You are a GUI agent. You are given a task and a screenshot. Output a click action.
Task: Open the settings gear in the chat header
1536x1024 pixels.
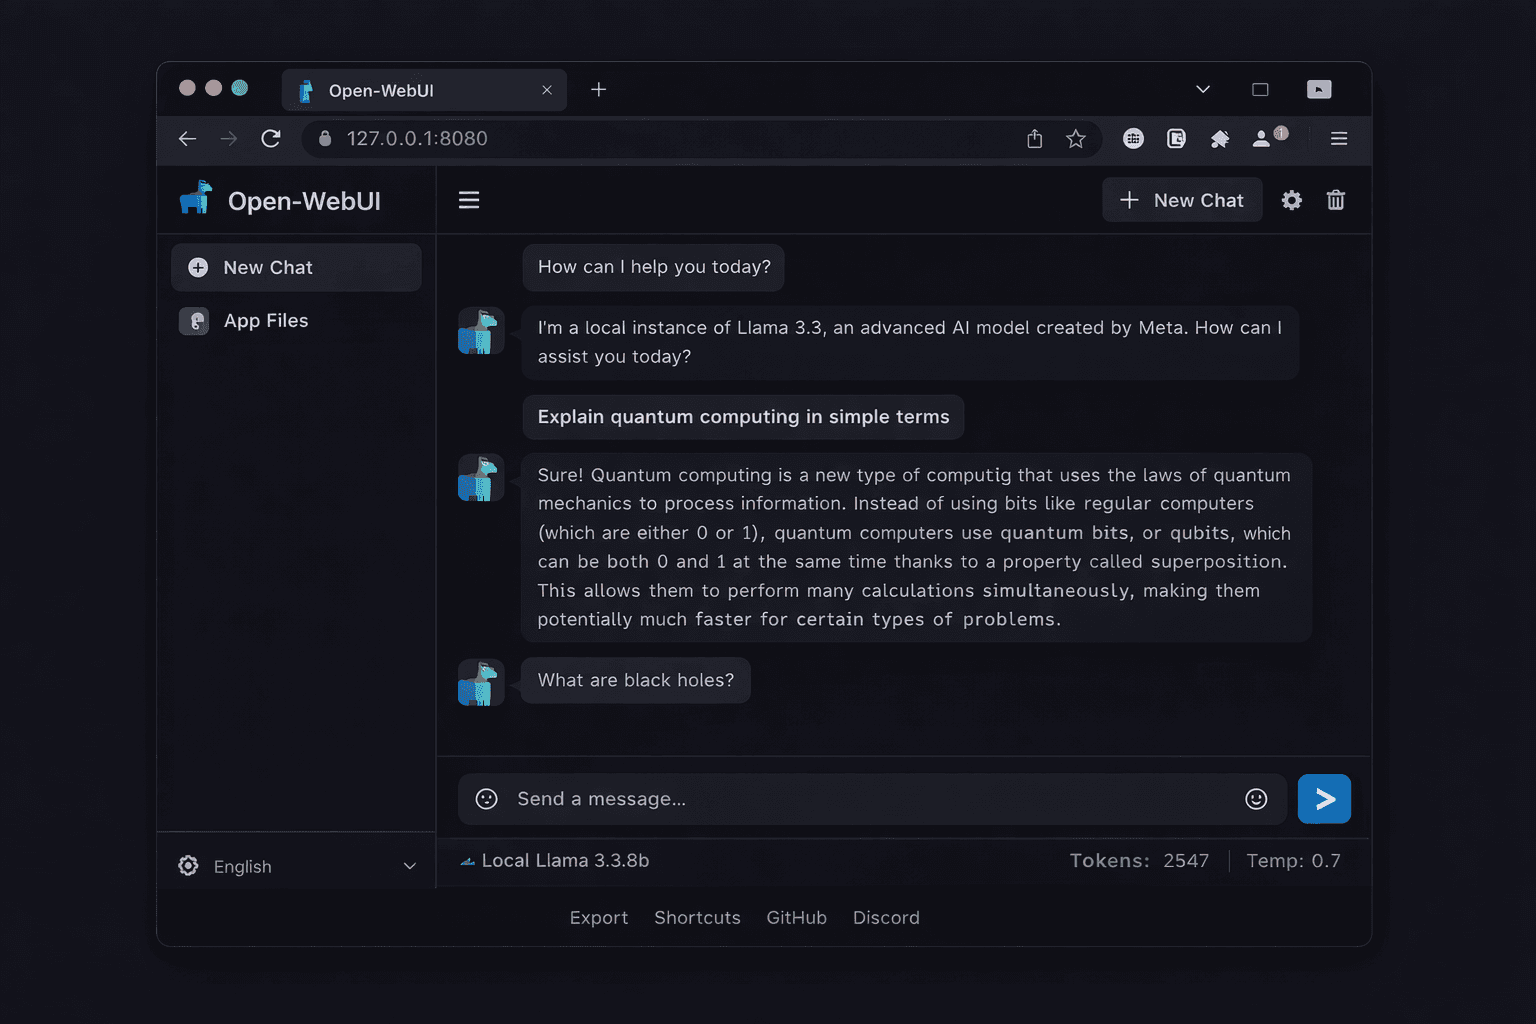point(1292,200)
